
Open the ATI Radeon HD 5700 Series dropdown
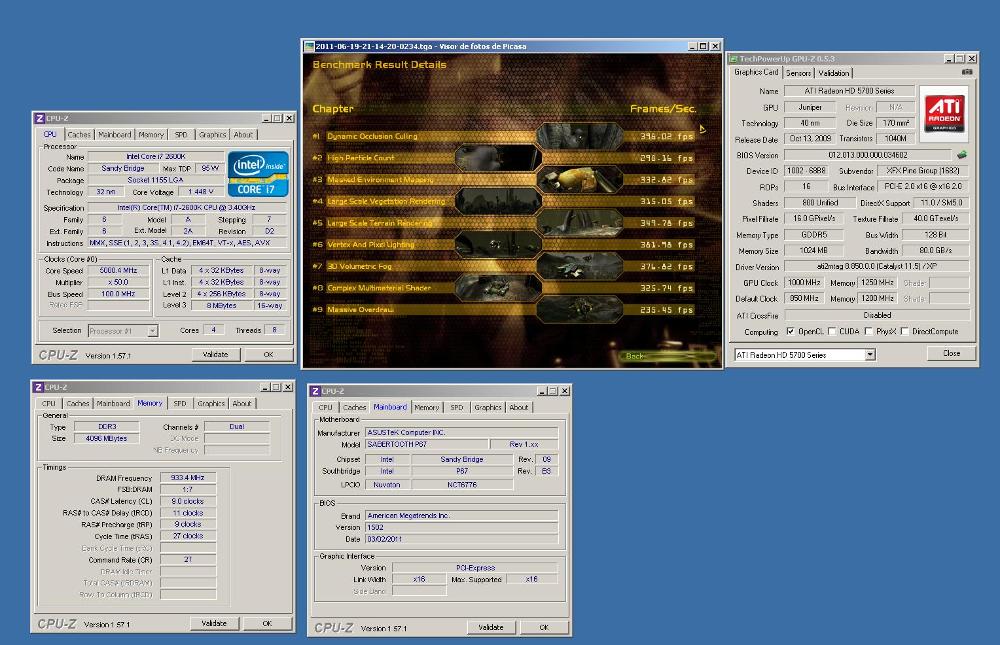870,355
